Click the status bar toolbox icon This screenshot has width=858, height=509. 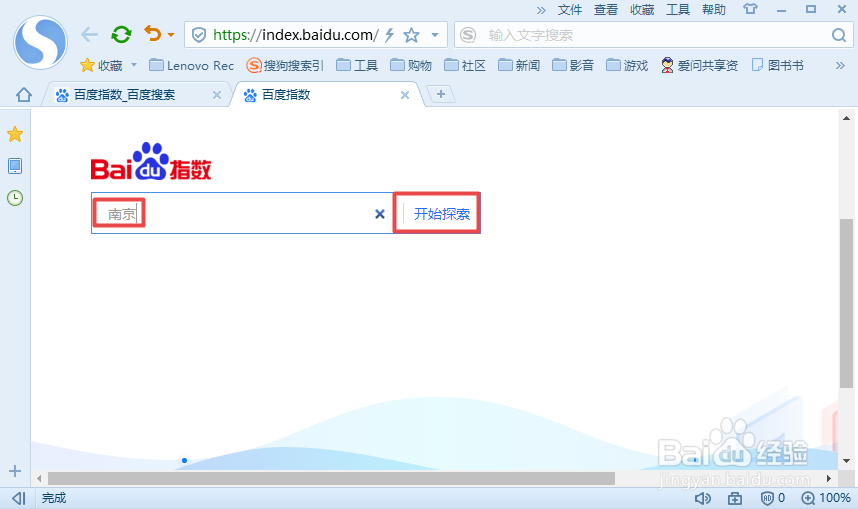pyautogui.click(x=735, y=498)
